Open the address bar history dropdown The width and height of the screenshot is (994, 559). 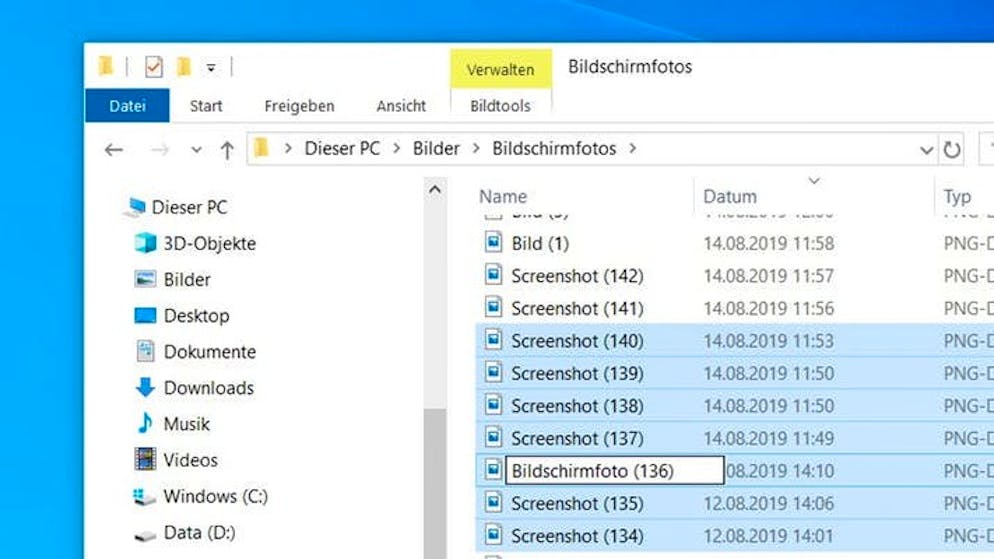point(926,150)
